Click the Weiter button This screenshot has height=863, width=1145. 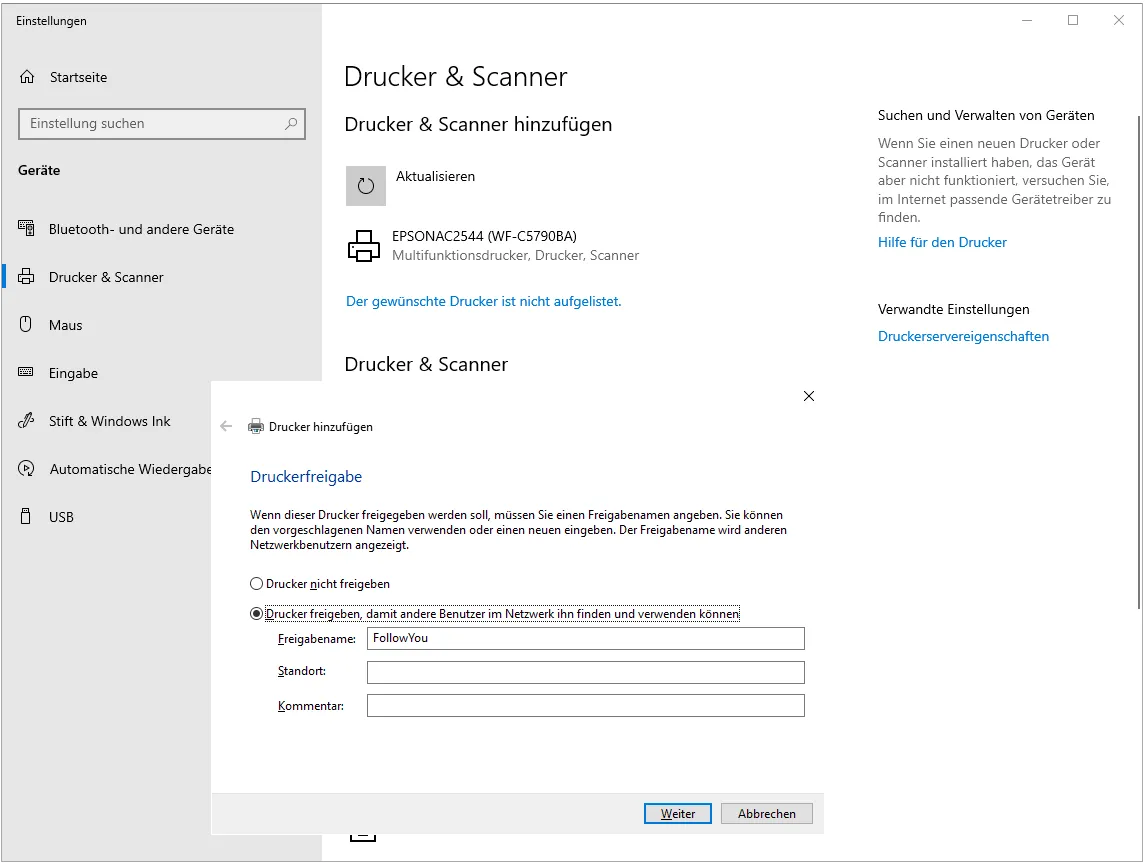(x=677, y=814)
